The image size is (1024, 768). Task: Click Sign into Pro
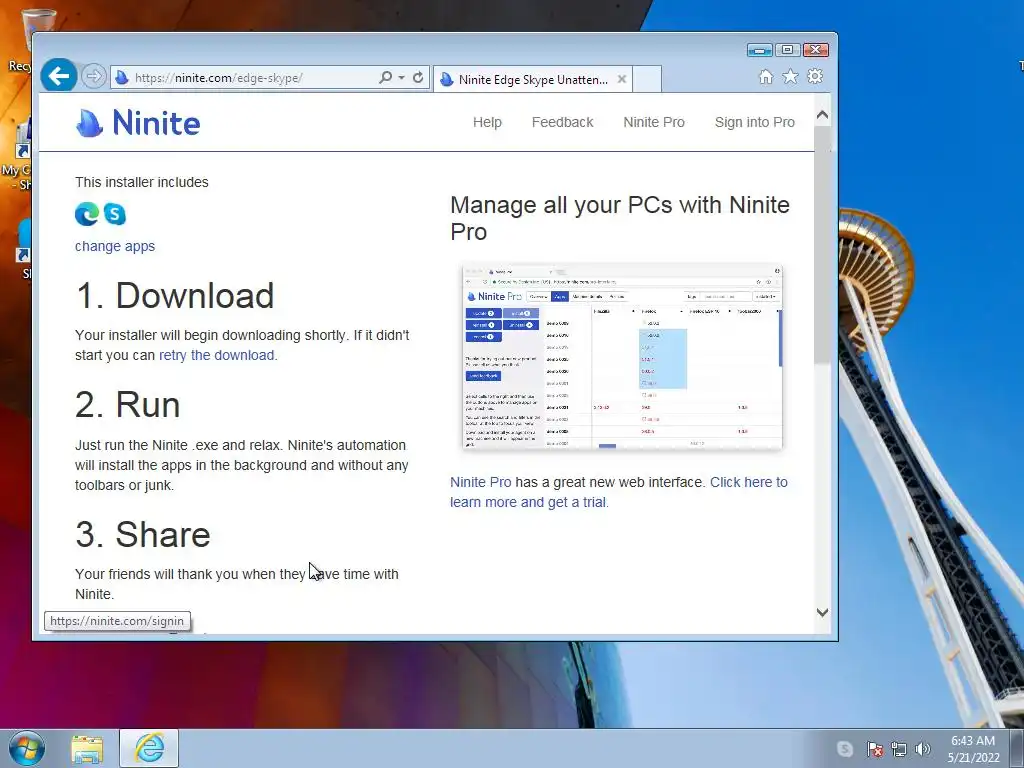pos(754,122)
